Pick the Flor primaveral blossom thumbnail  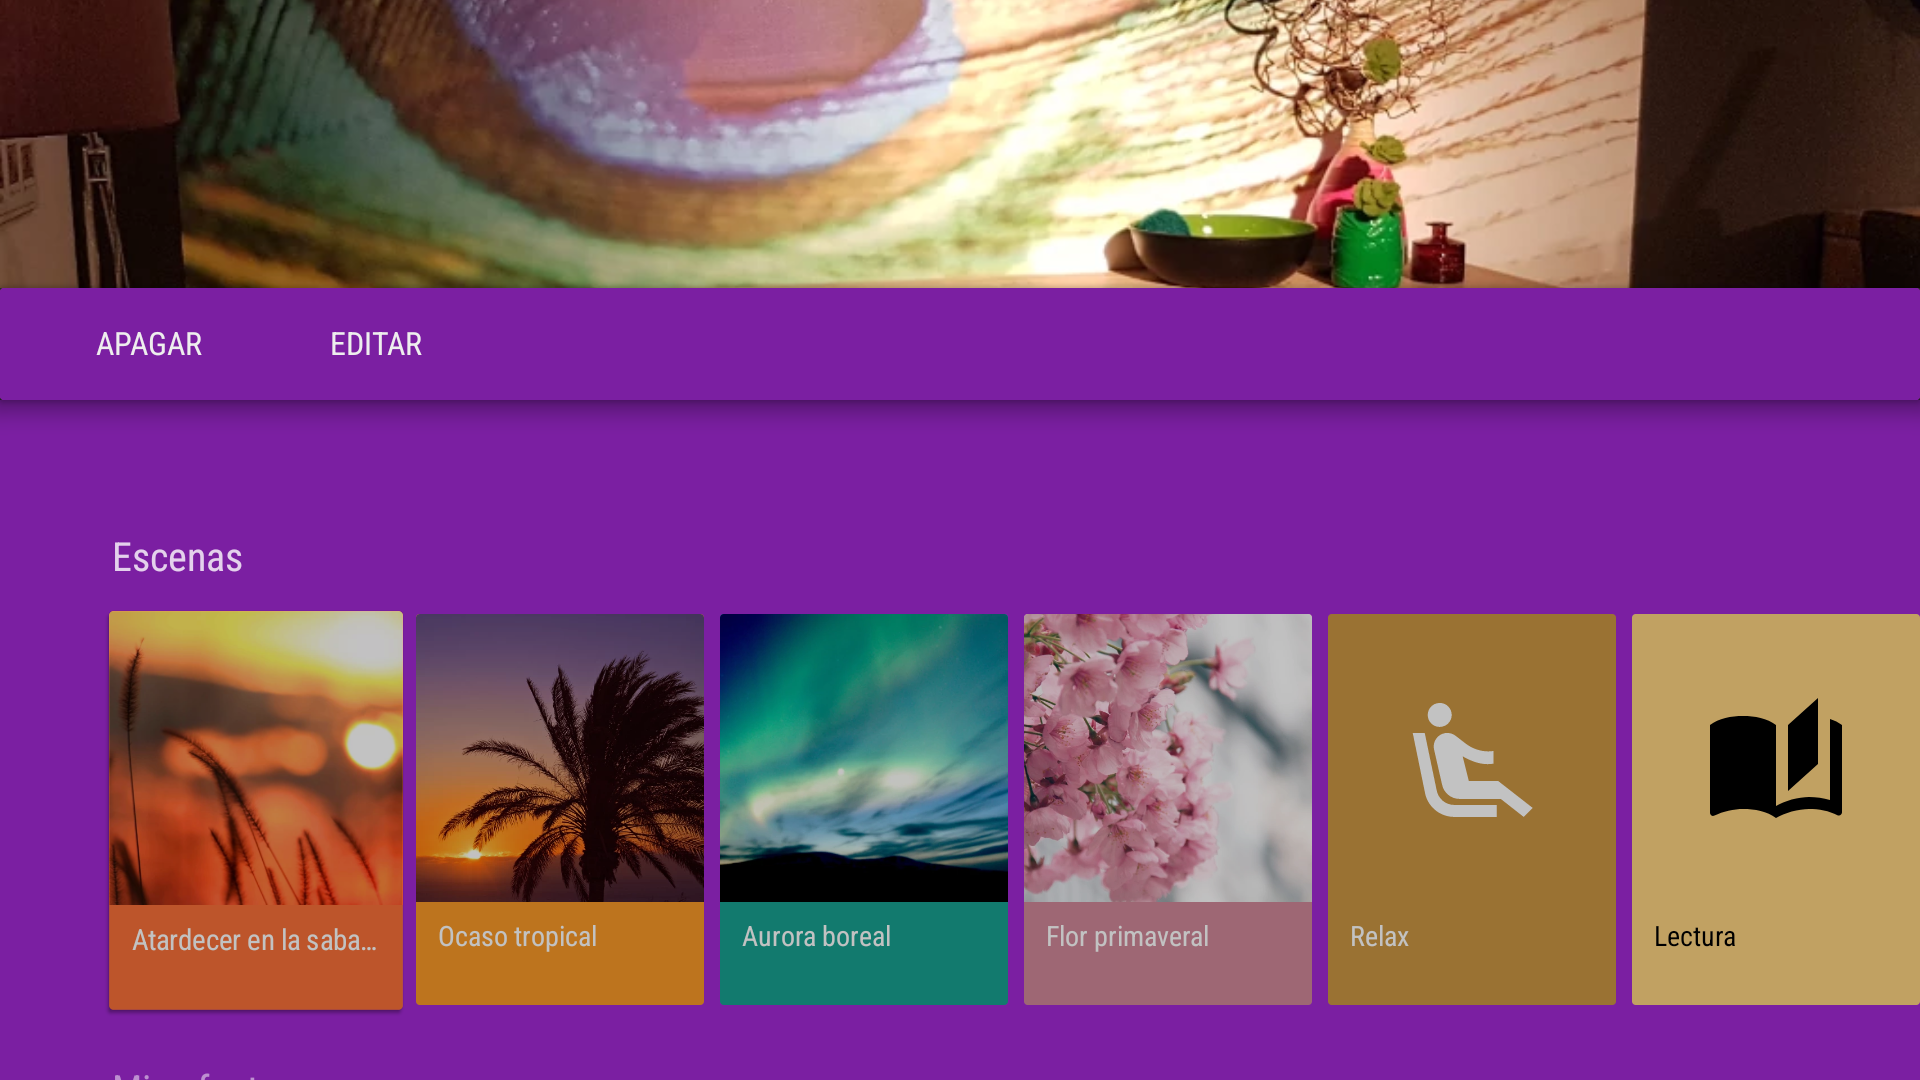pyautogui.click(x=1168, y=758)
